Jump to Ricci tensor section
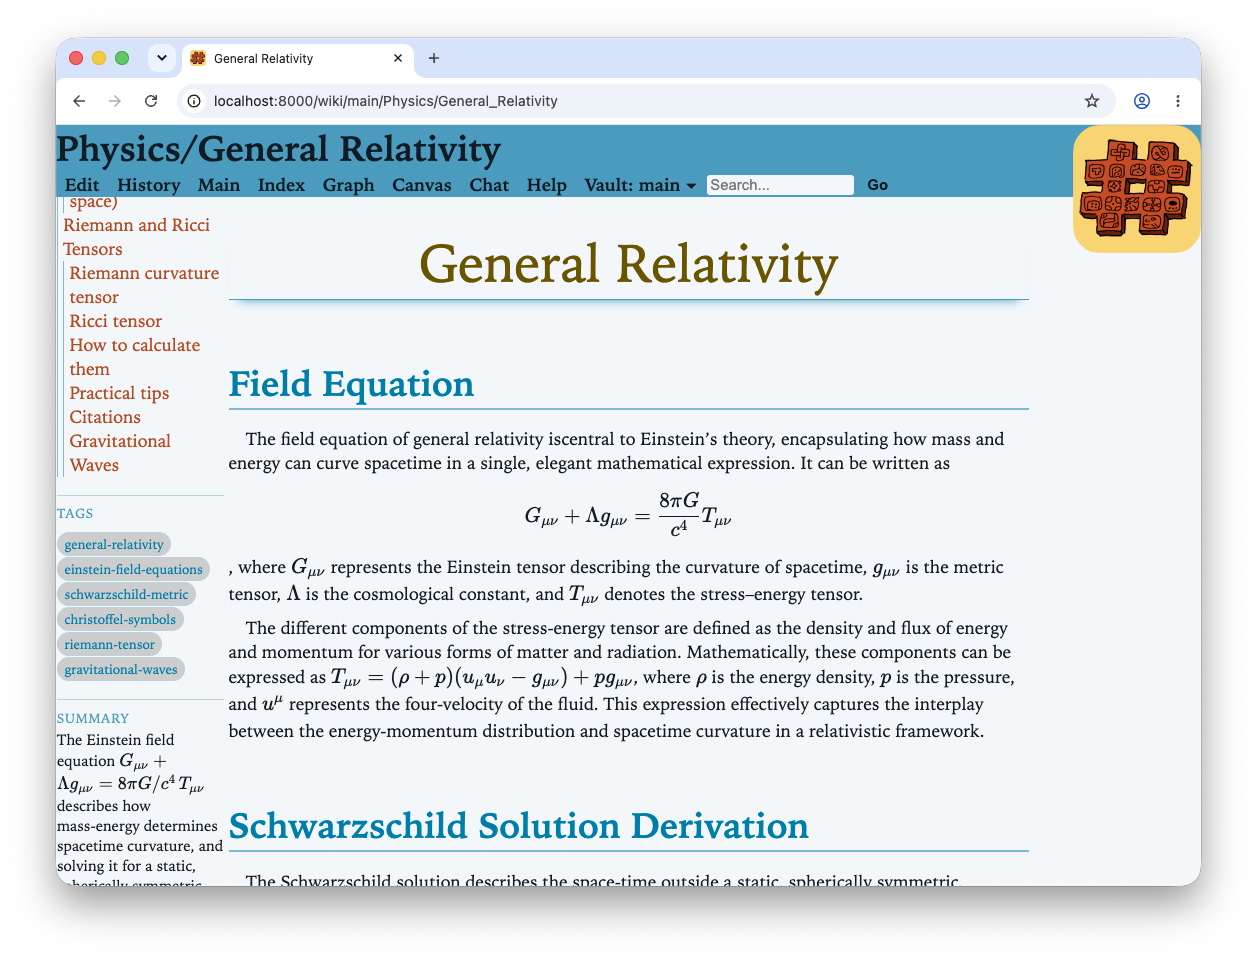This screenshot has width=1257, height=960. pyautogui.click(x=116, y=321)
